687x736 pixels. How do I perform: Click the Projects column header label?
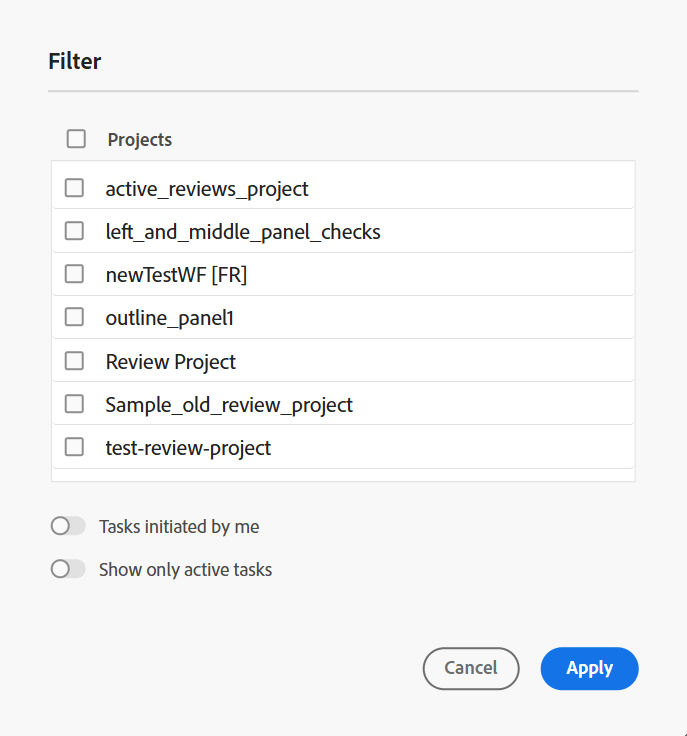click(x=140, y=140)
